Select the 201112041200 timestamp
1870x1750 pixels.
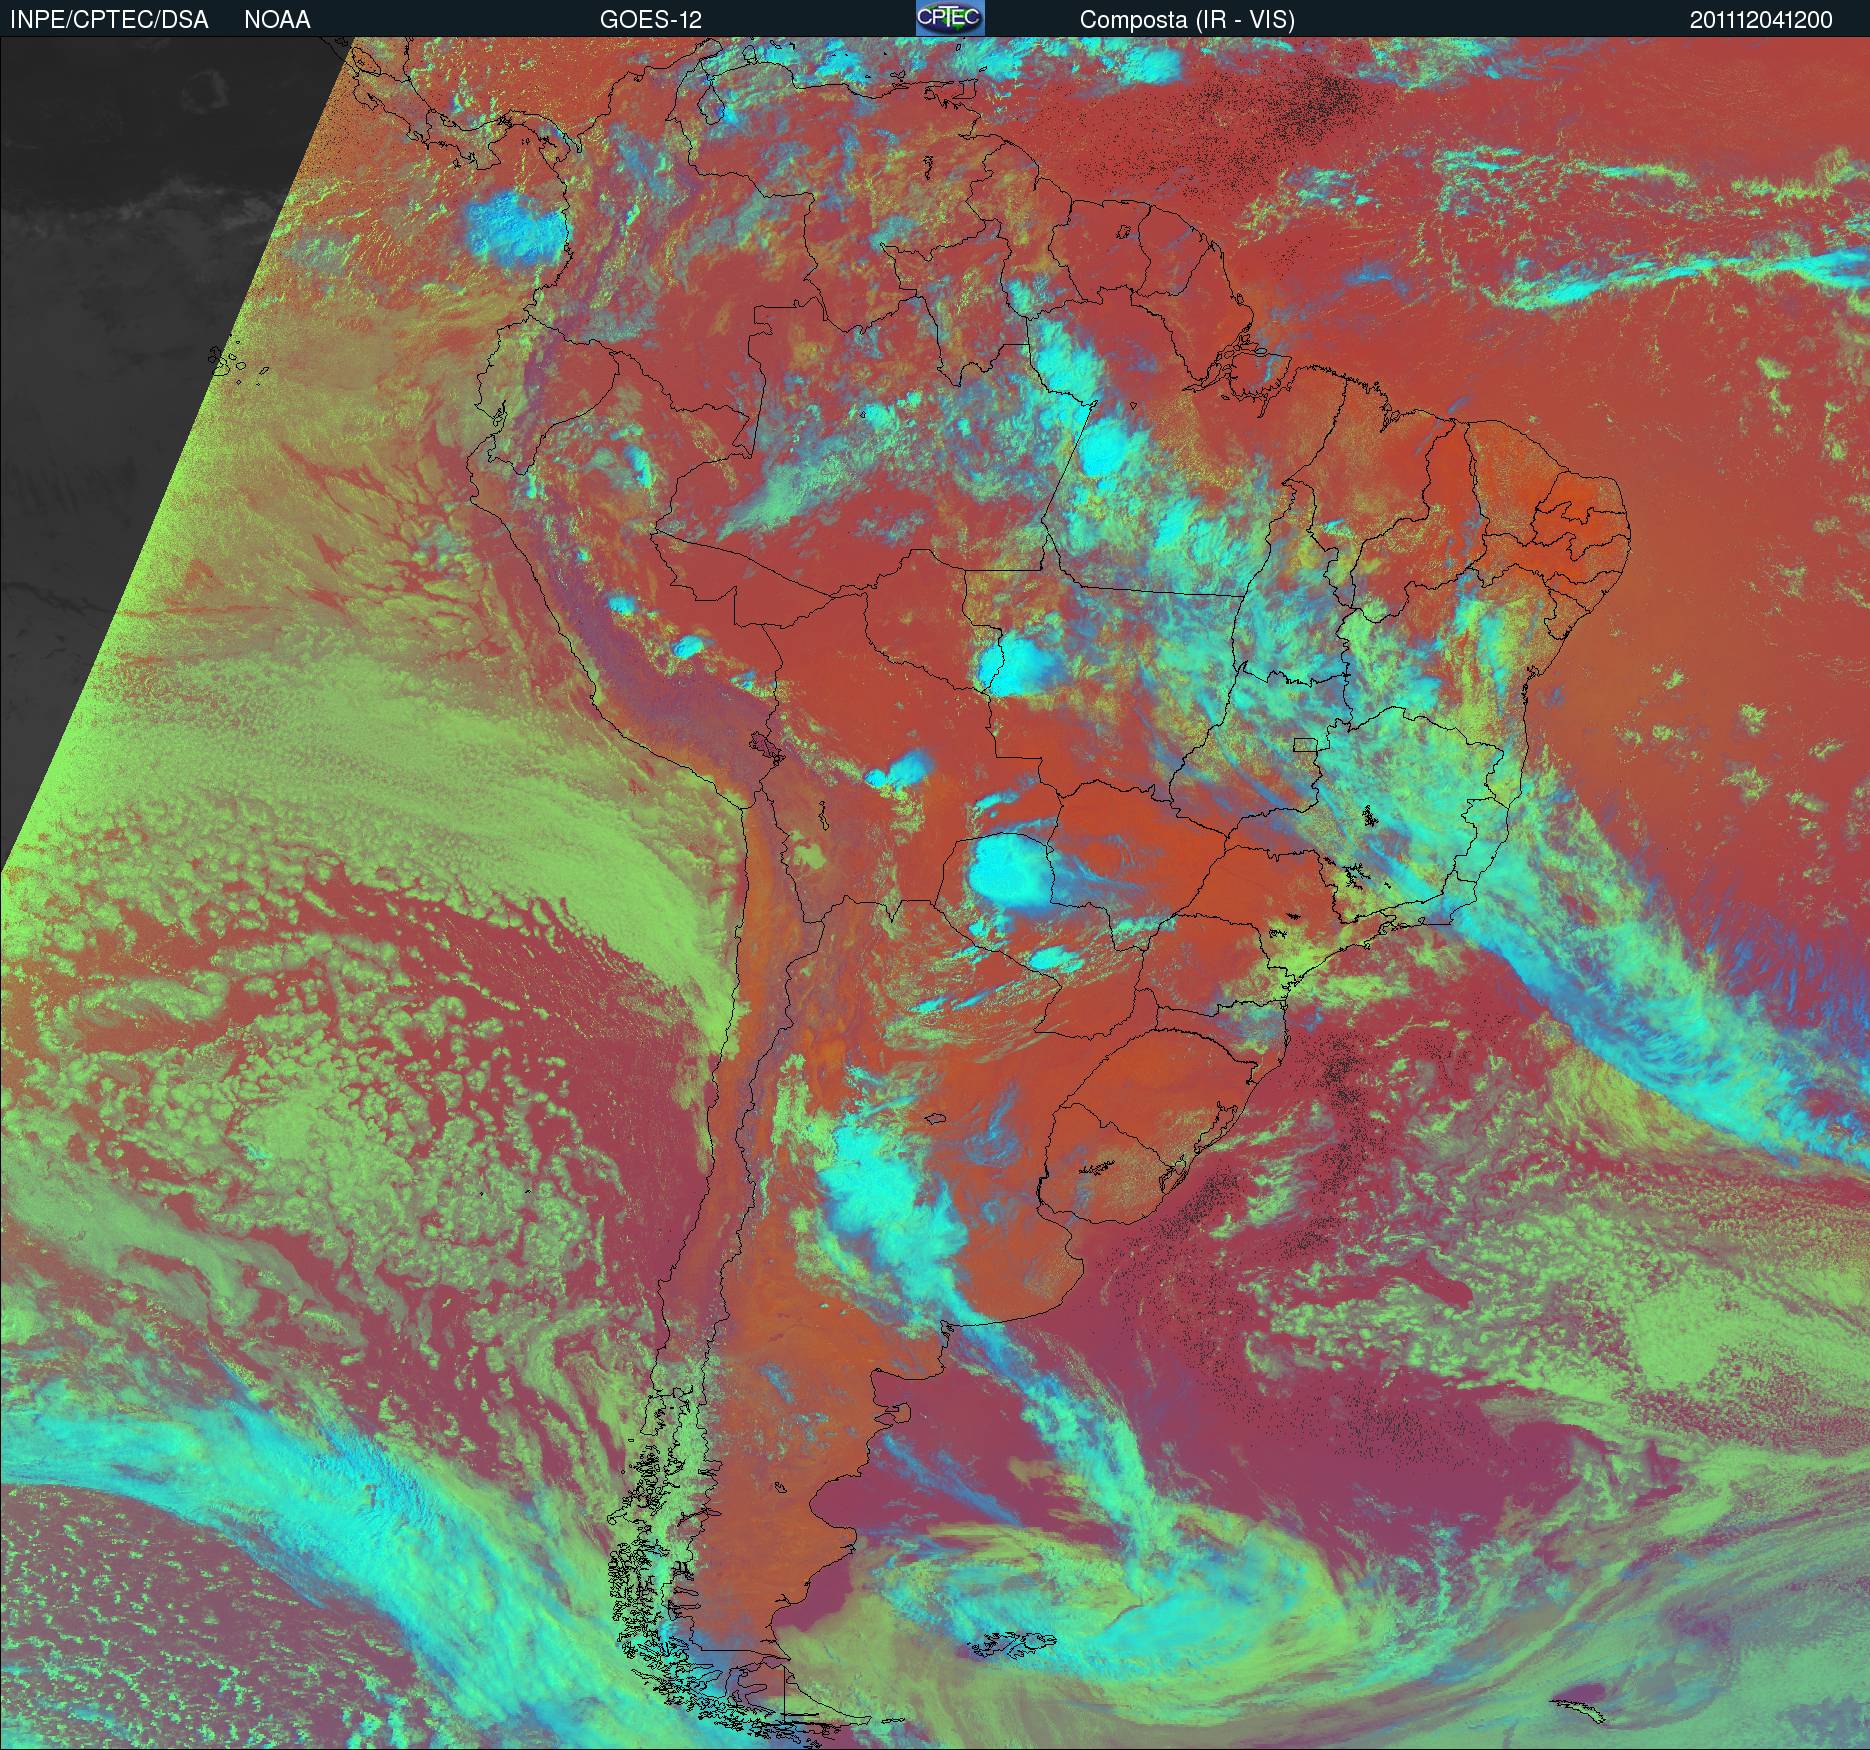1762,20
